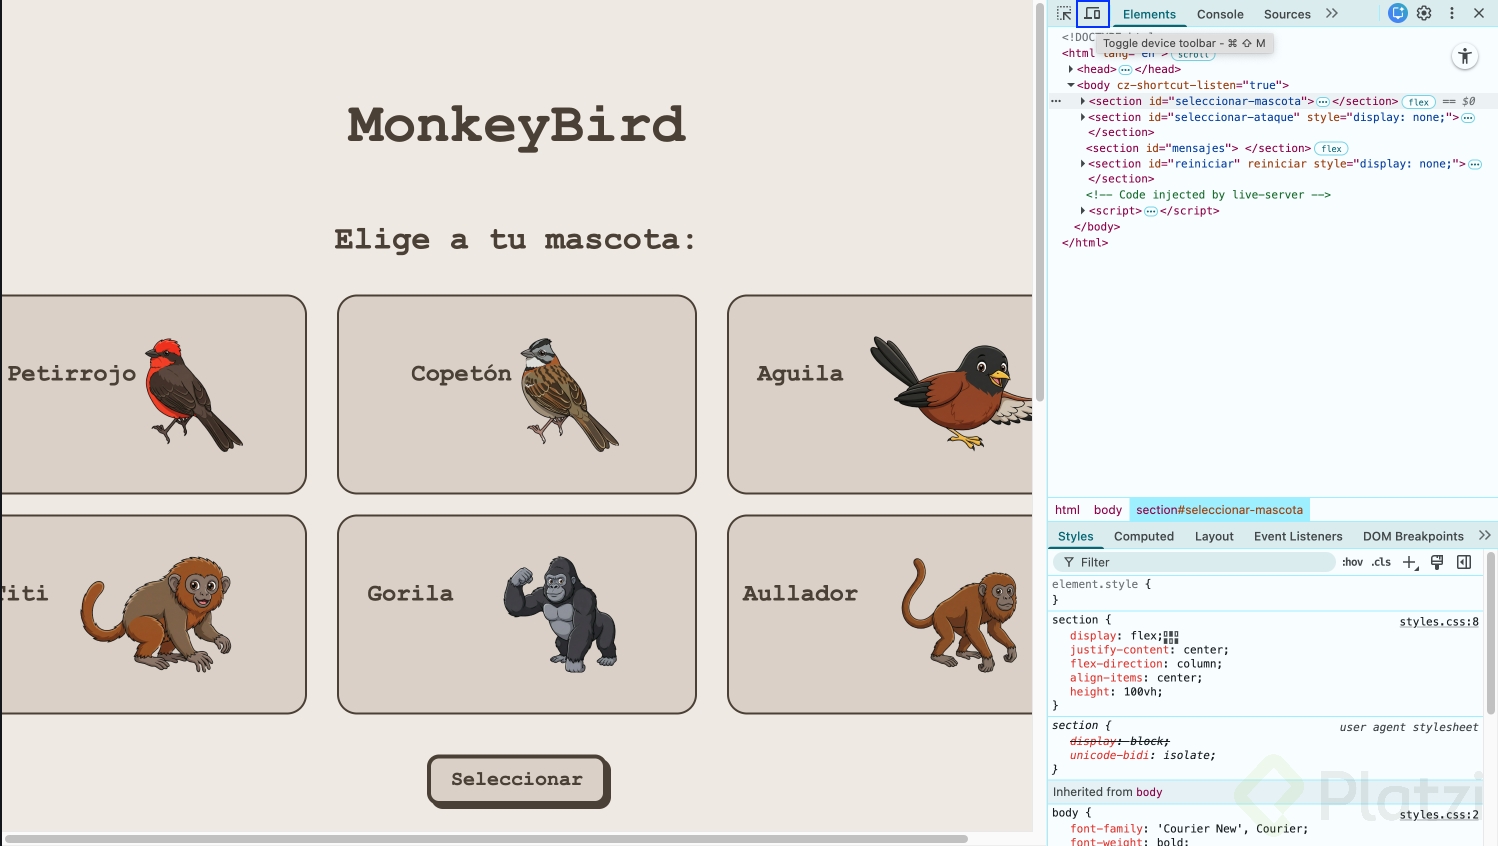Viewport: 1498px width, 846px height.
Task: Click the Styles pane vertical scrollbar
Action: (x=1491, y=633)
